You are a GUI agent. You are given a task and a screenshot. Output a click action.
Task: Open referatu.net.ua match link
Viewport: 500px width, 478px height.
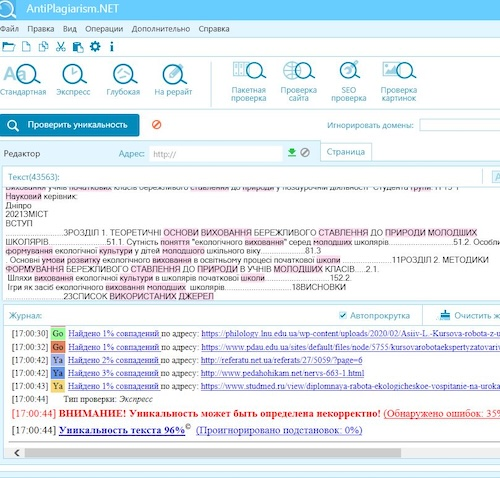(282, 360)
